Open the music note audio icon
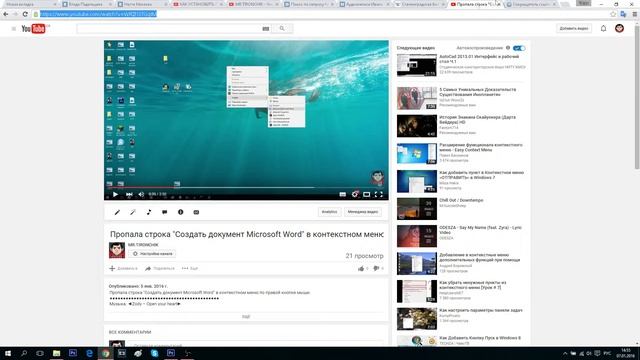The image size is (640, 360). (x=149, y=212)
